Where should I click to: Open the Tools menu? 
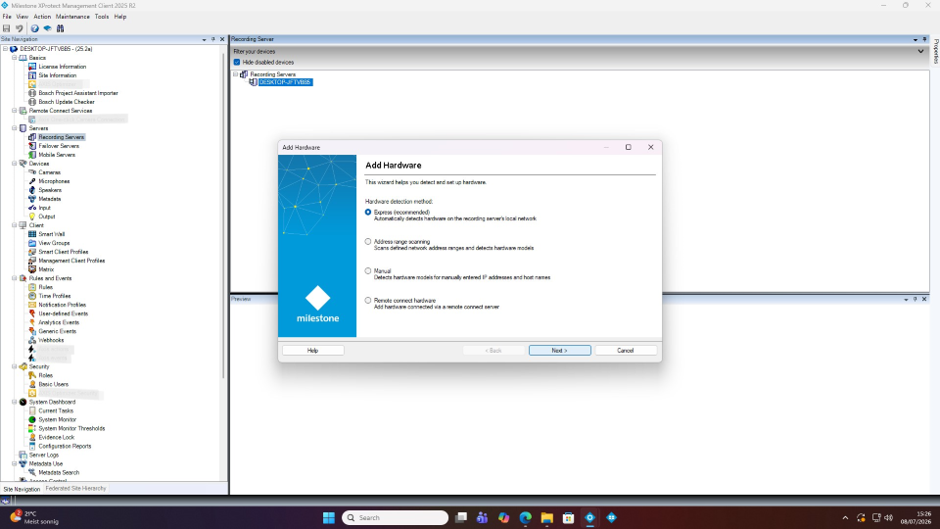[x=102, y=17]
